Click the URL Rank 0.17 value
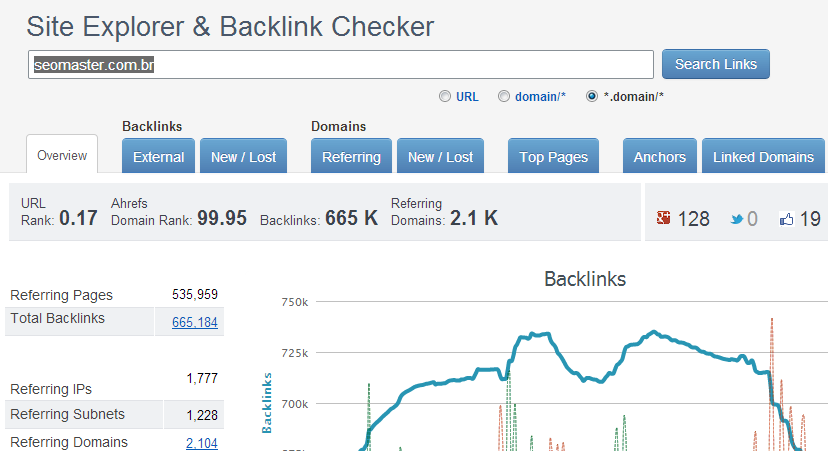Viewport: 828px width, 451px height. point(78,218)
